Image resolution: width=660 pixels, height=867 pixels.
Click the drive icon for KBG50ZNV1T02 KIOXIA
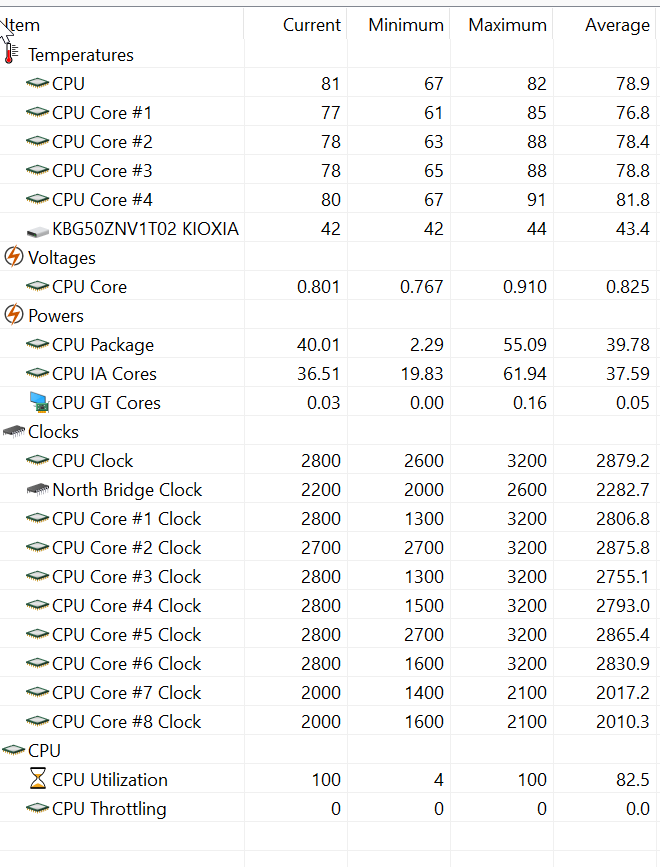(x=37, y=230)
